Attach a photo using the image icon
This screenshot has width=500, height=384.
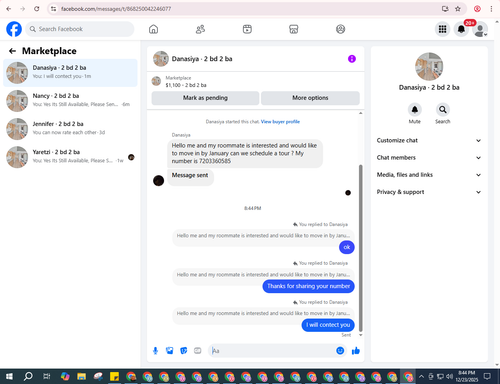(170, 351)
